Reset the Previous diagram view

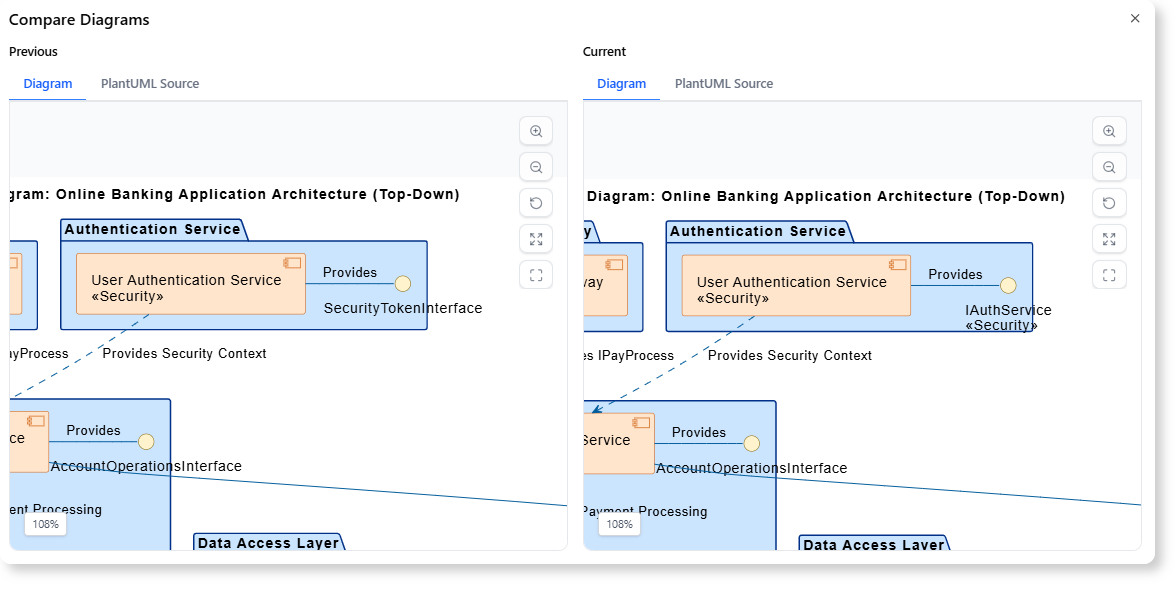pos(536,203)
